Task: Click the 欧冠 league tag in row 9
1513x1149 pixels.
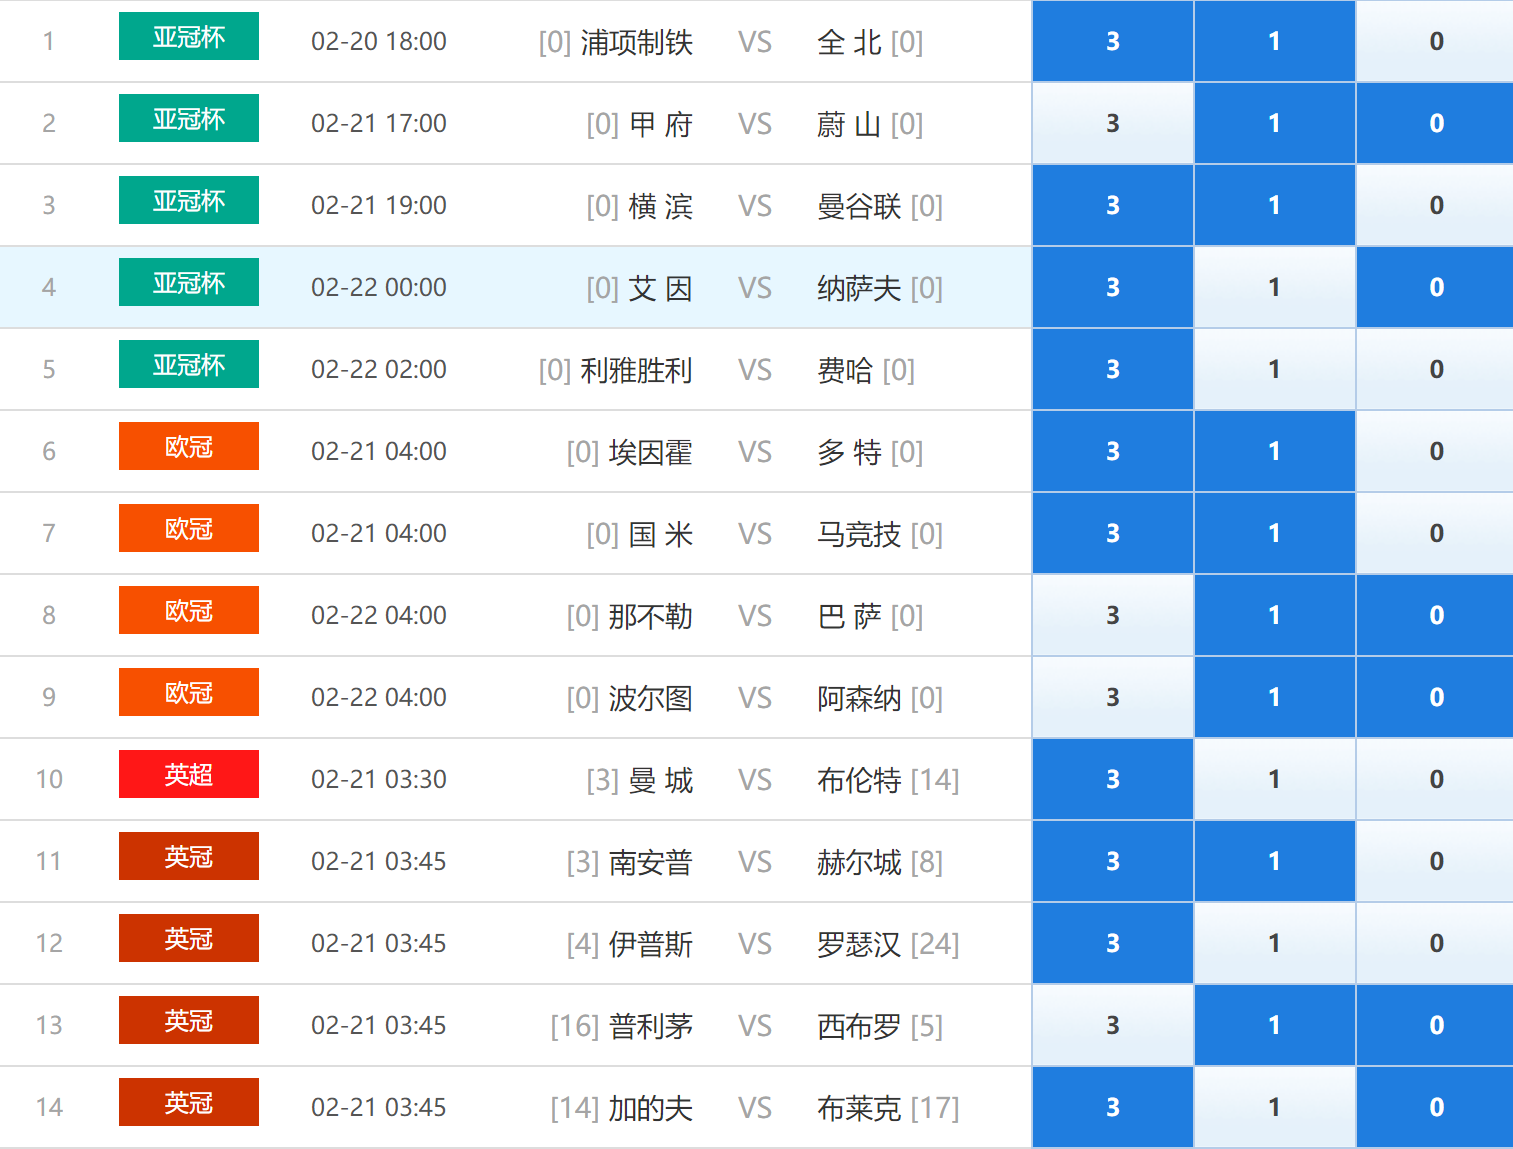Action: (189, 692)
